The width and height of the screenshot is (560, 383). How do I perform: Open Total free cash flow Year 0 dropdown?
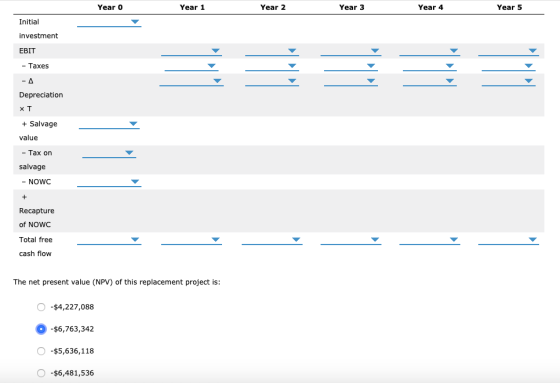[109, 240]
